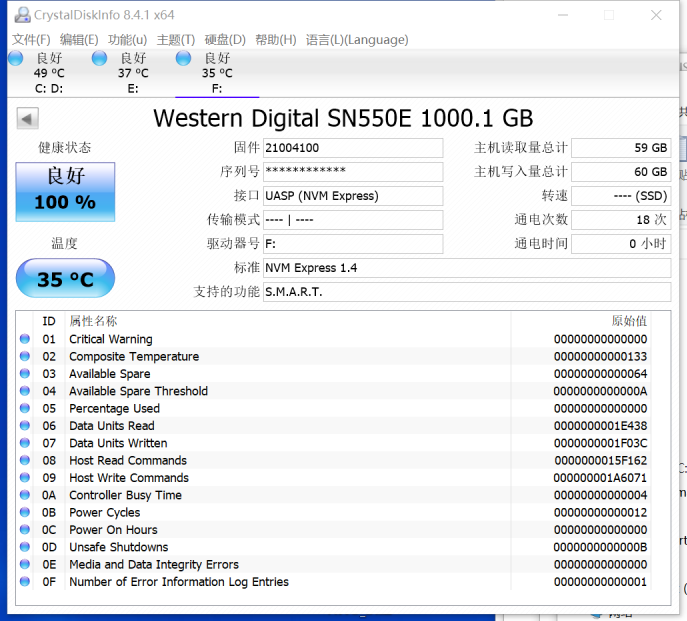The height and width of the screenshot is (621, 687).
Task: Click status dot for Host Write Commands row
Action: [x=25, y=477]
